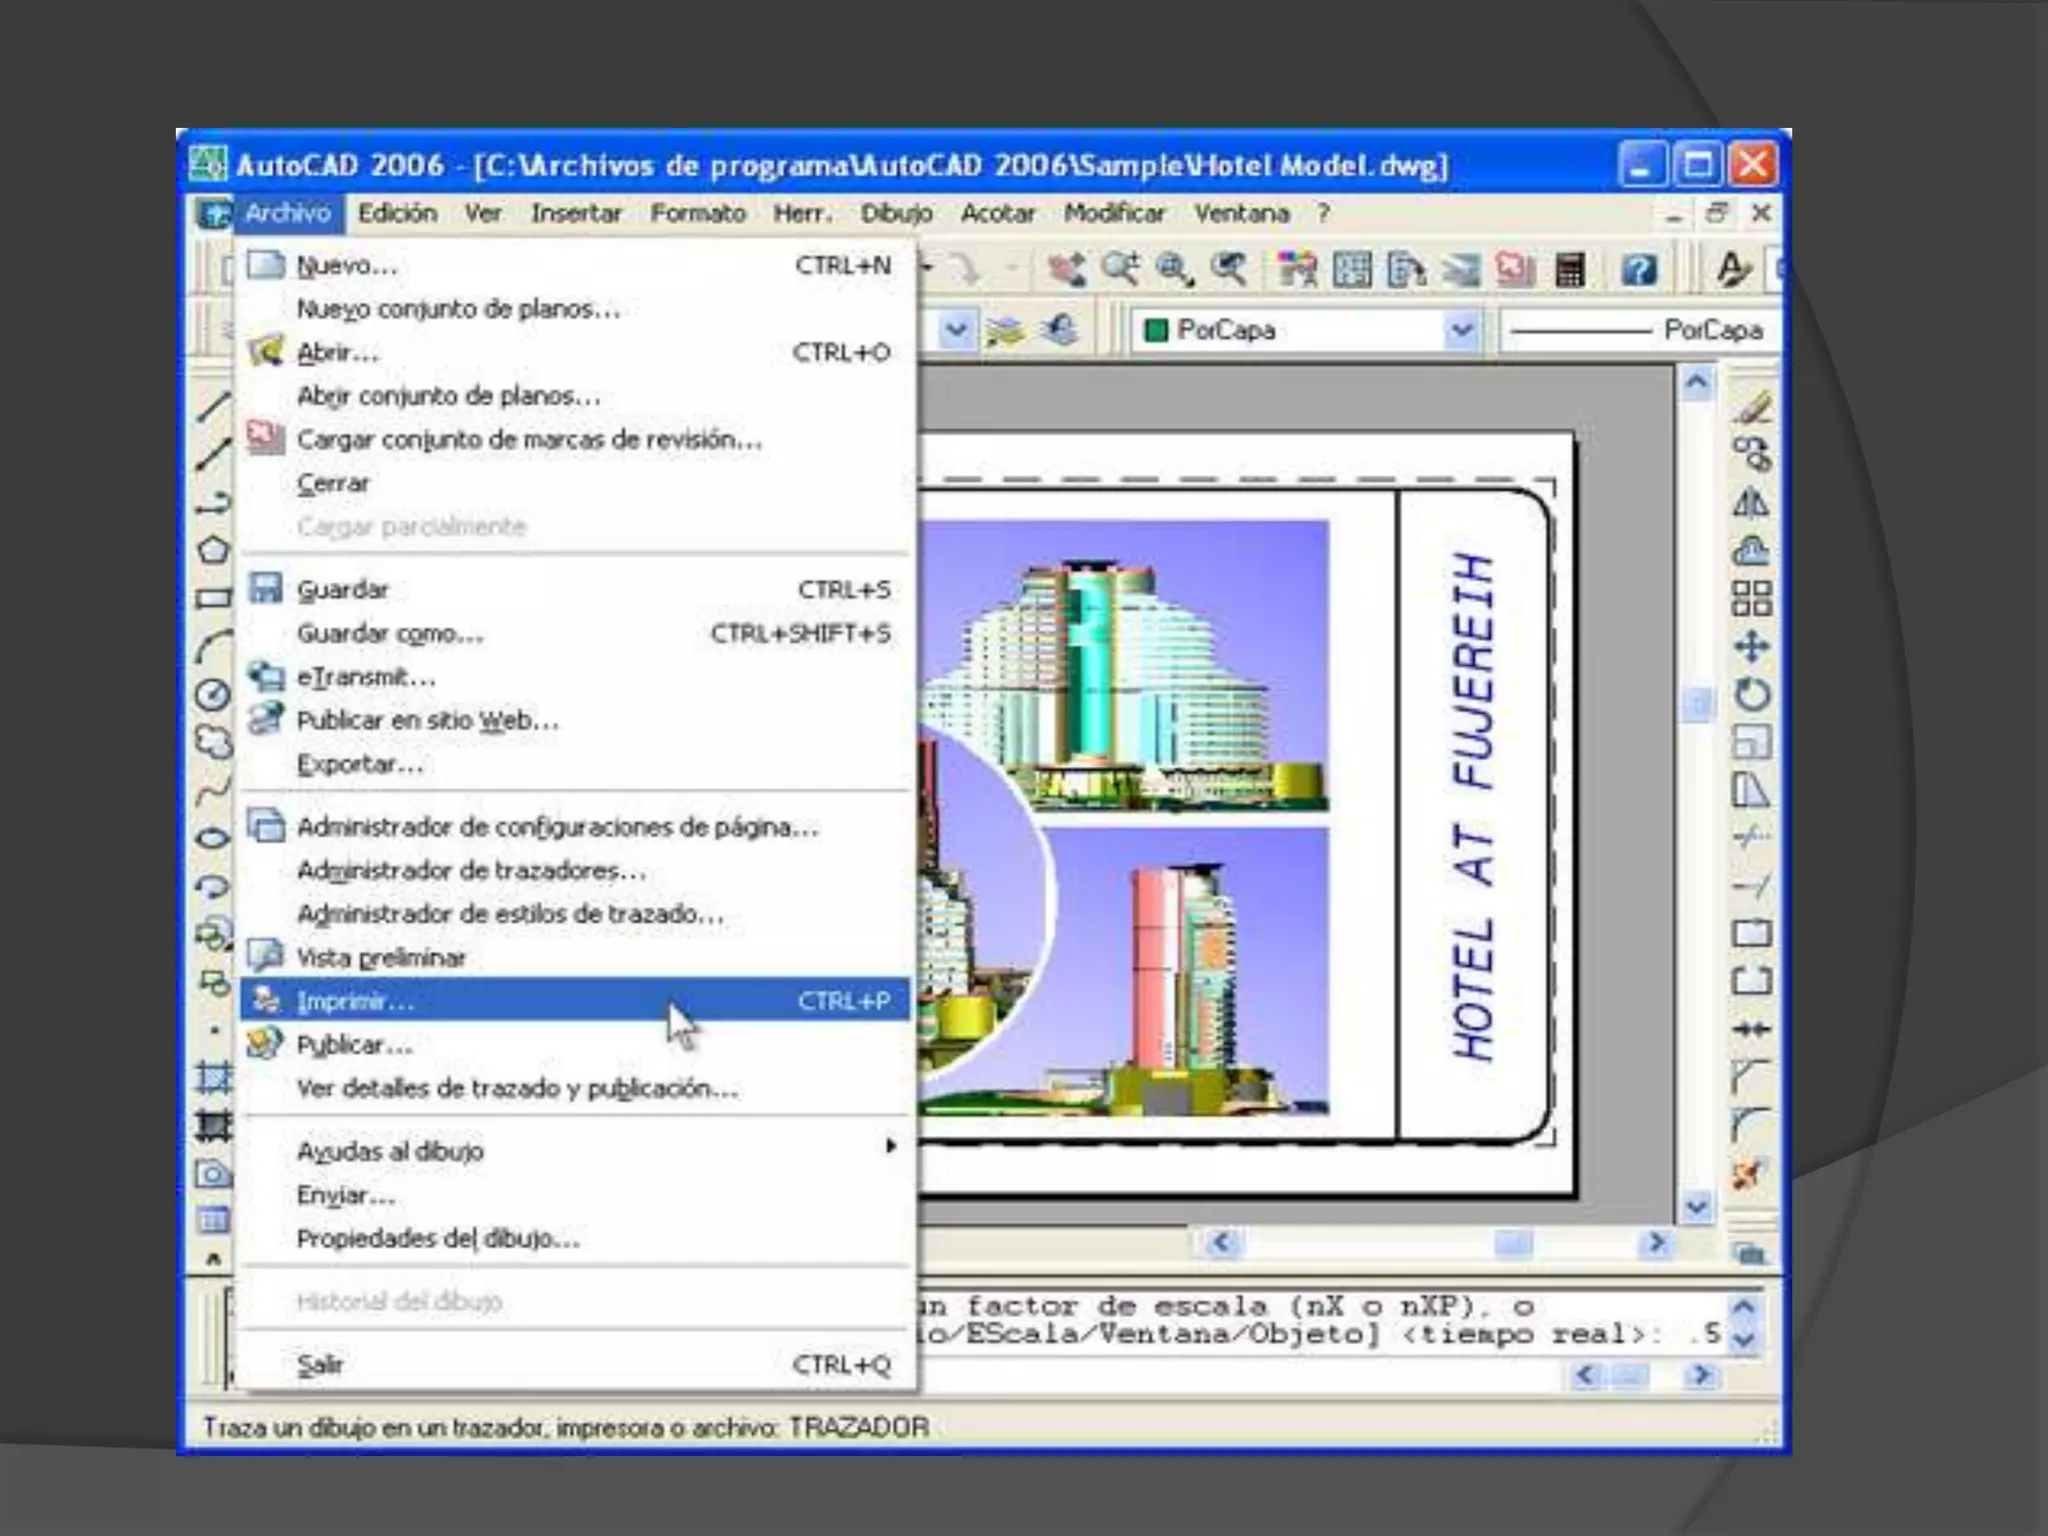2048x1536 pixels.
Task: Select the polygon drawing tool
Action: coord(213,550)
